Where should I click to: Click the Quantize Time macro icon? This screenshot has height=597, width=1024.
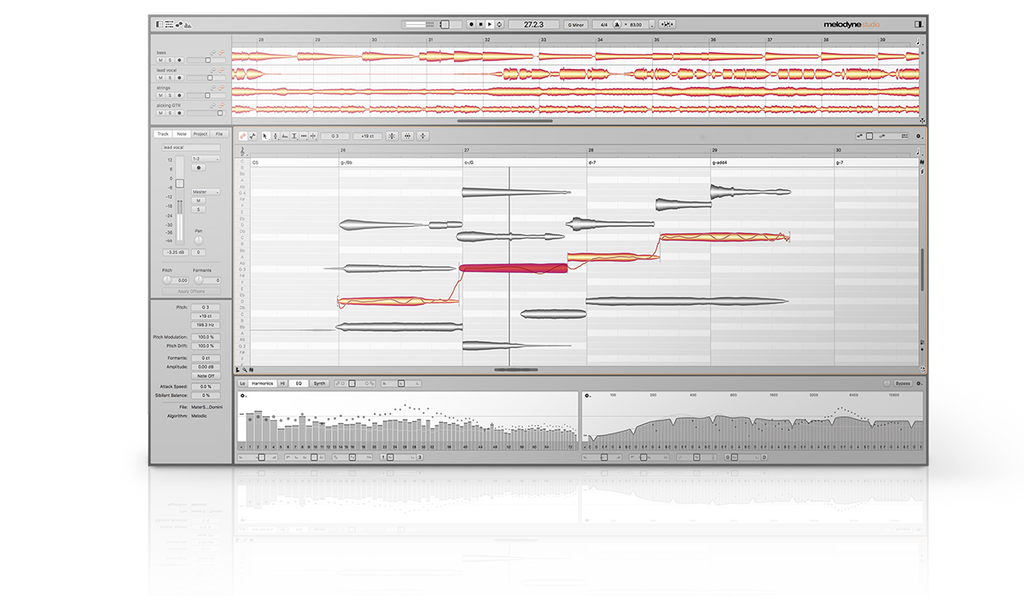tap(408, 136)
